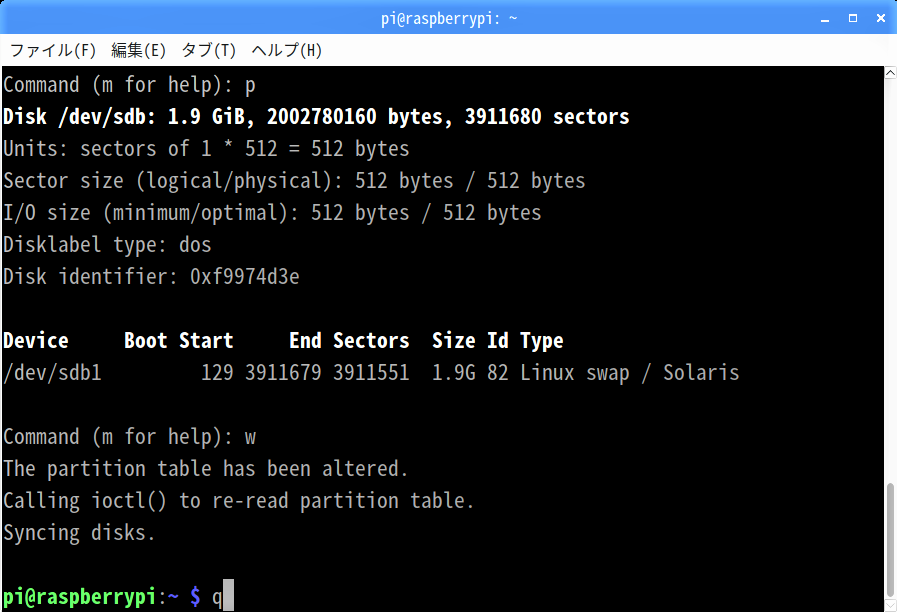
Task: Open the タブ(T) menu
Action: [208, 50]
